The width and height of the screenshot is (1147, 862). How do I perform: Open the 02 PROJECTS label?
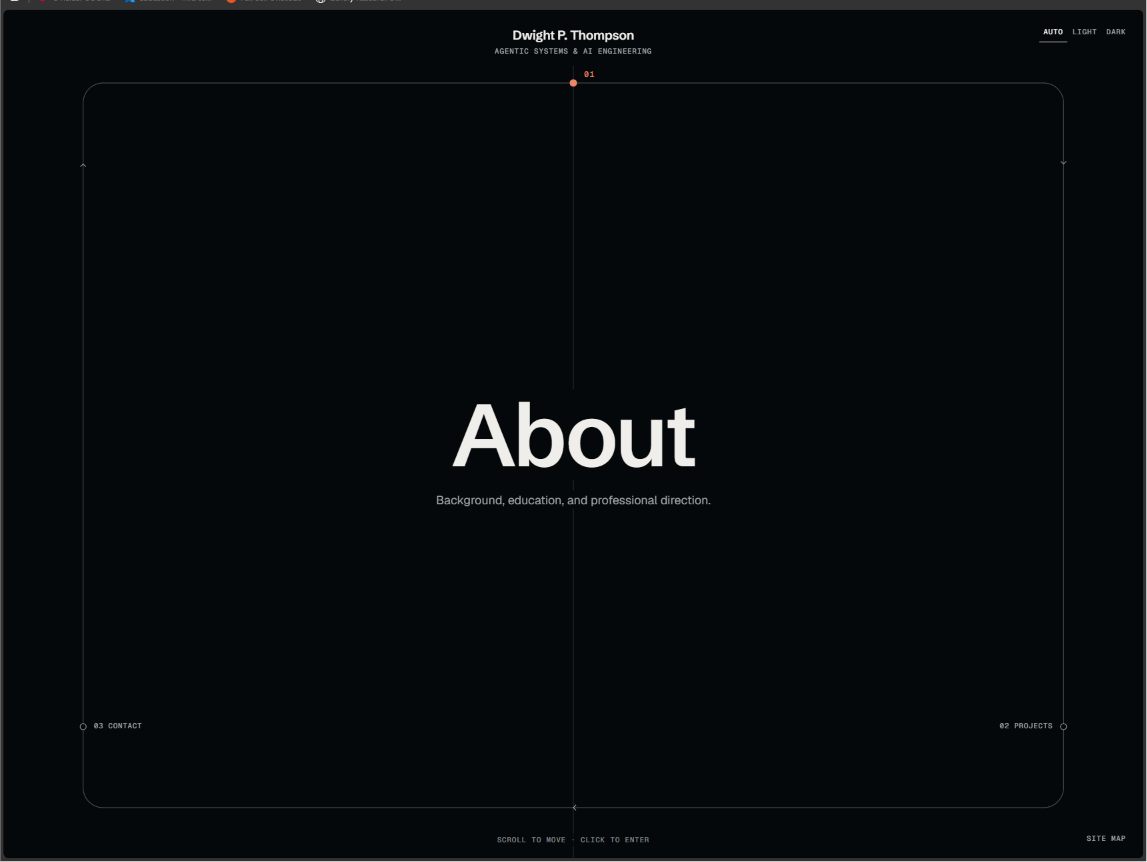tap(1026, 726)
